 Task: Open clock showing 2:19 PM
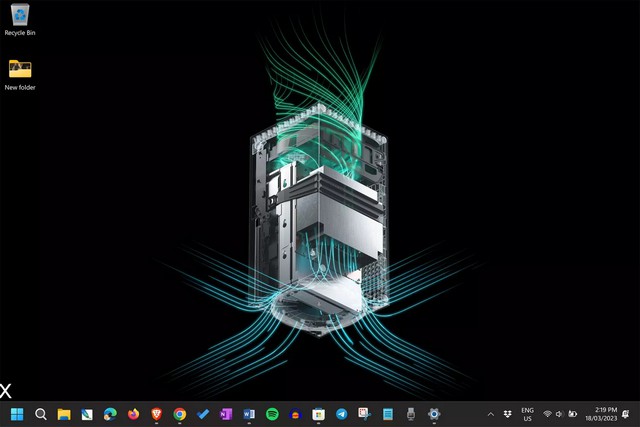601,414
